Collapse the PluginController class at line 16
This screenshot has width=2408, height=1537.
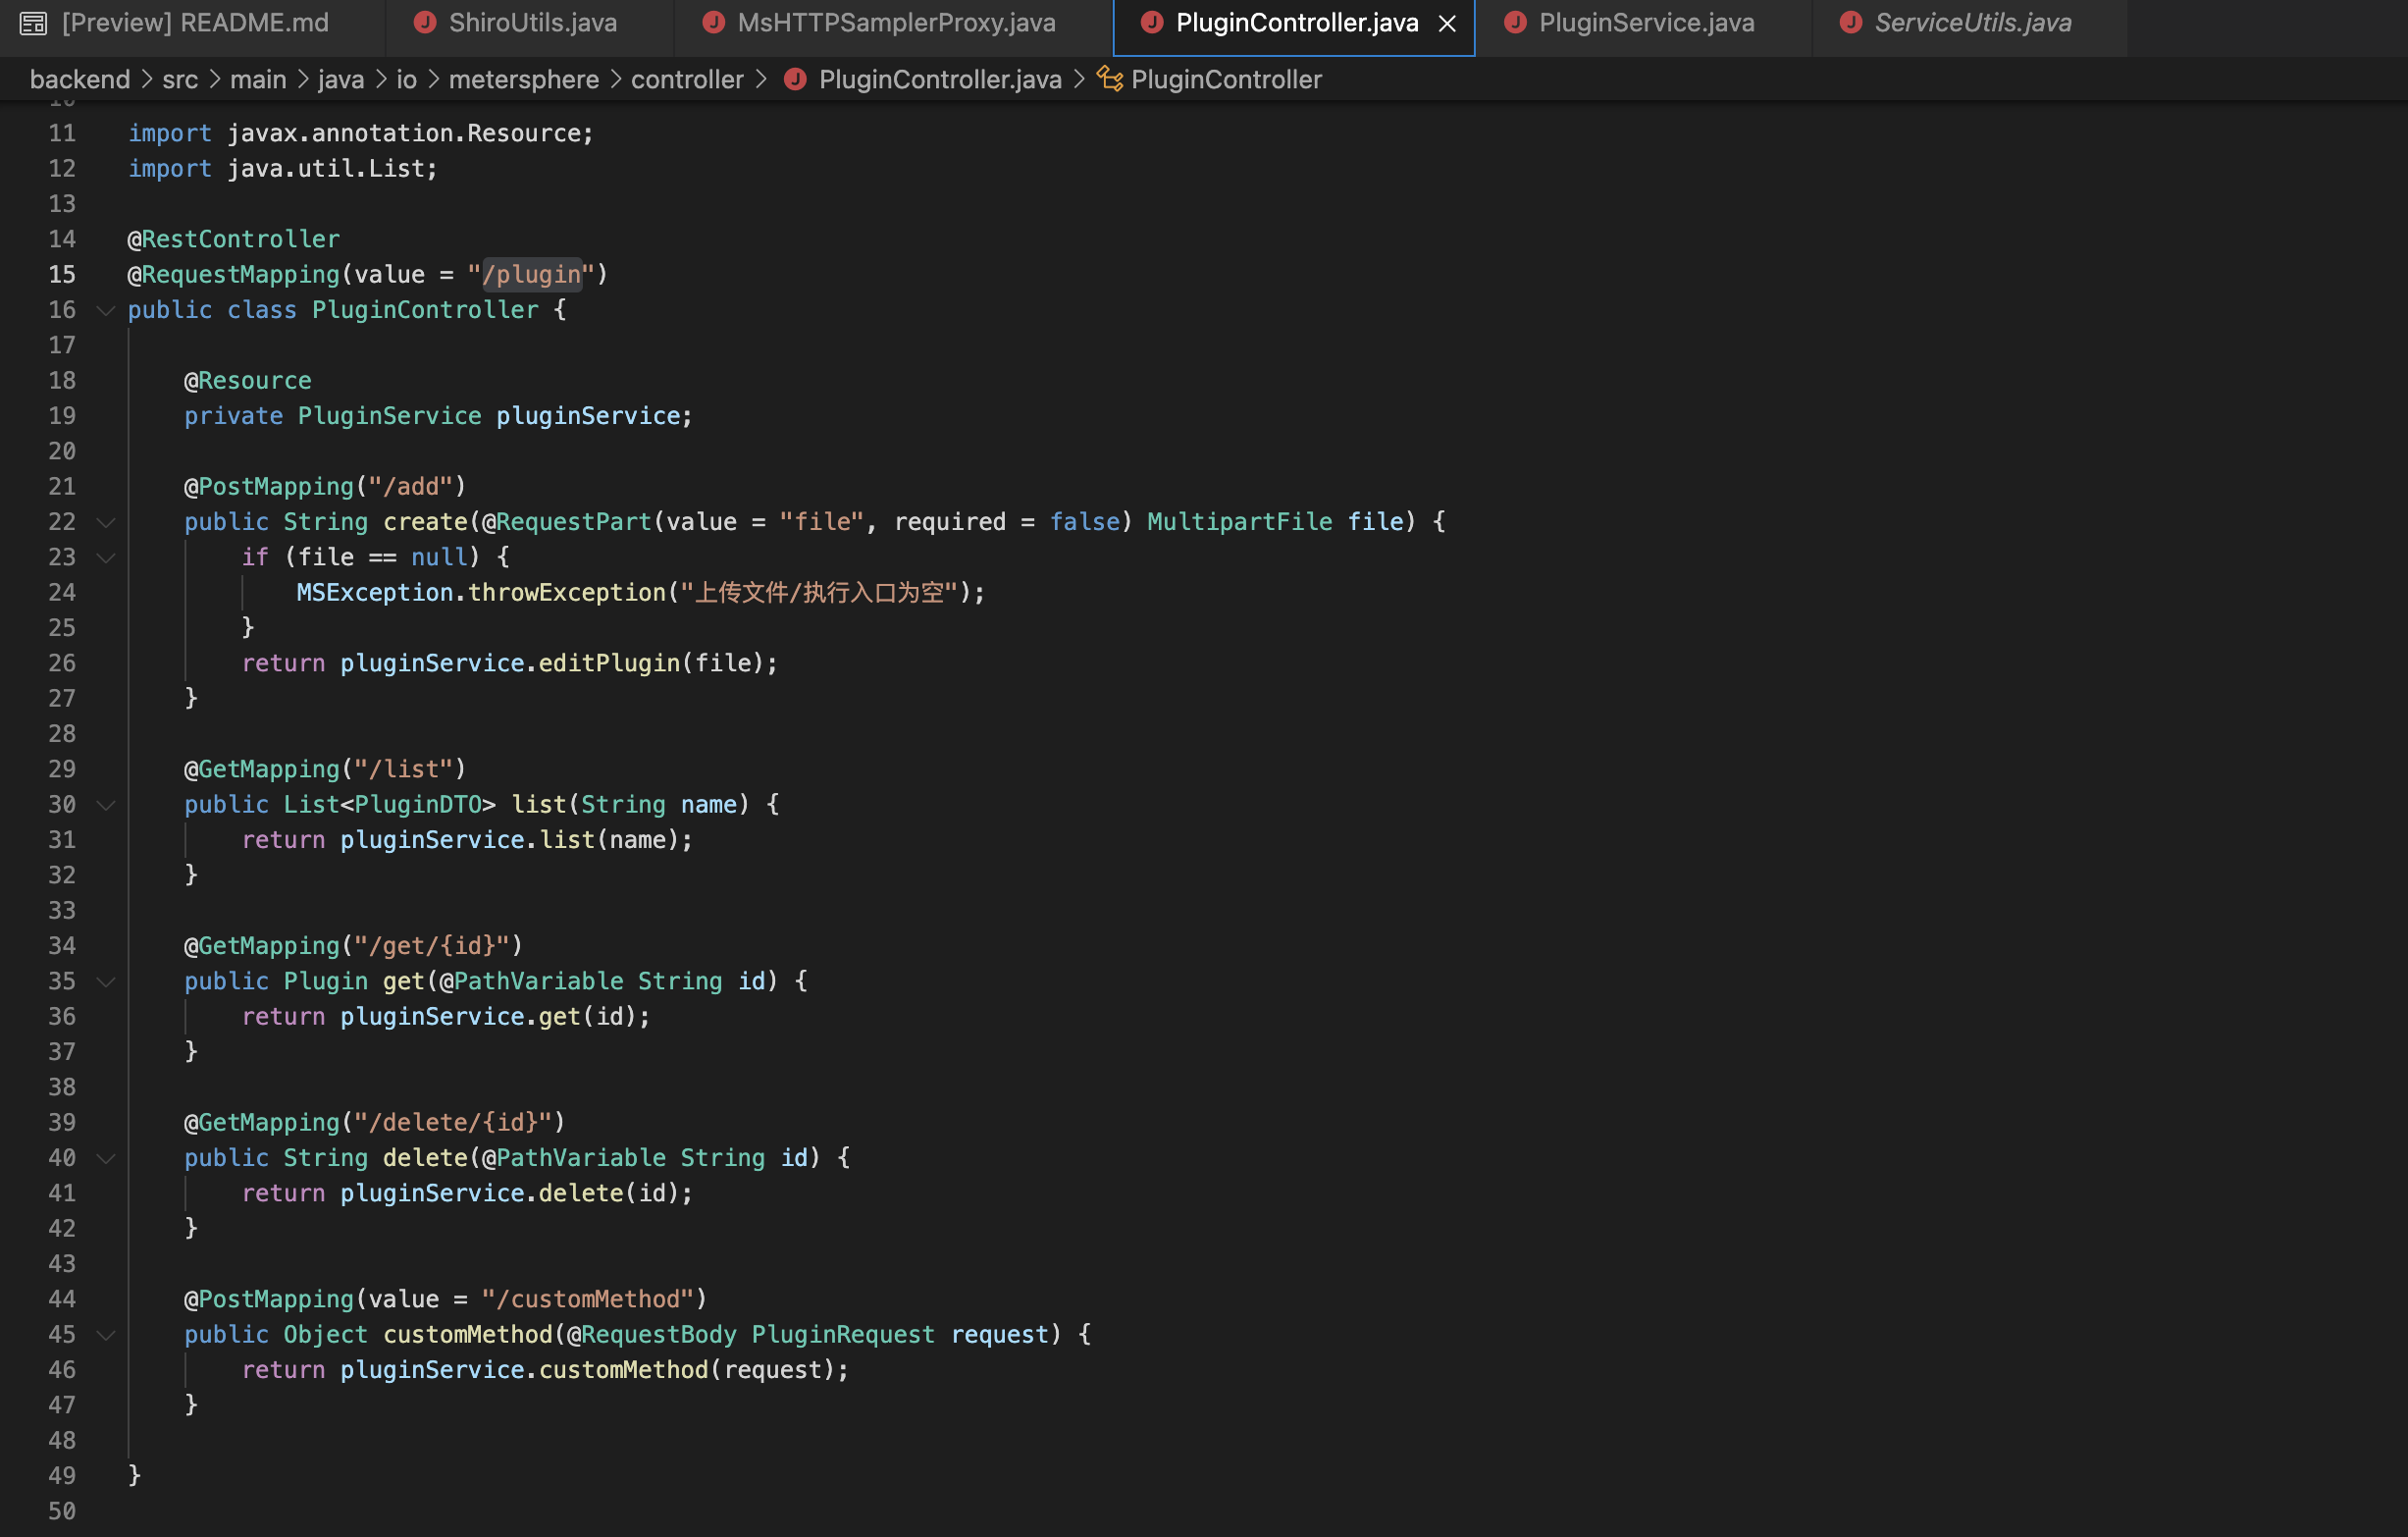[x=106, y=311]
